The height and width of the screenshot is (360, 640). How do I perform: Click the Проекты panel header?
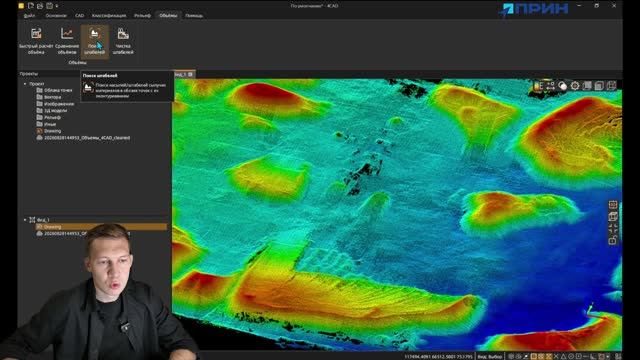coord(29,74)
